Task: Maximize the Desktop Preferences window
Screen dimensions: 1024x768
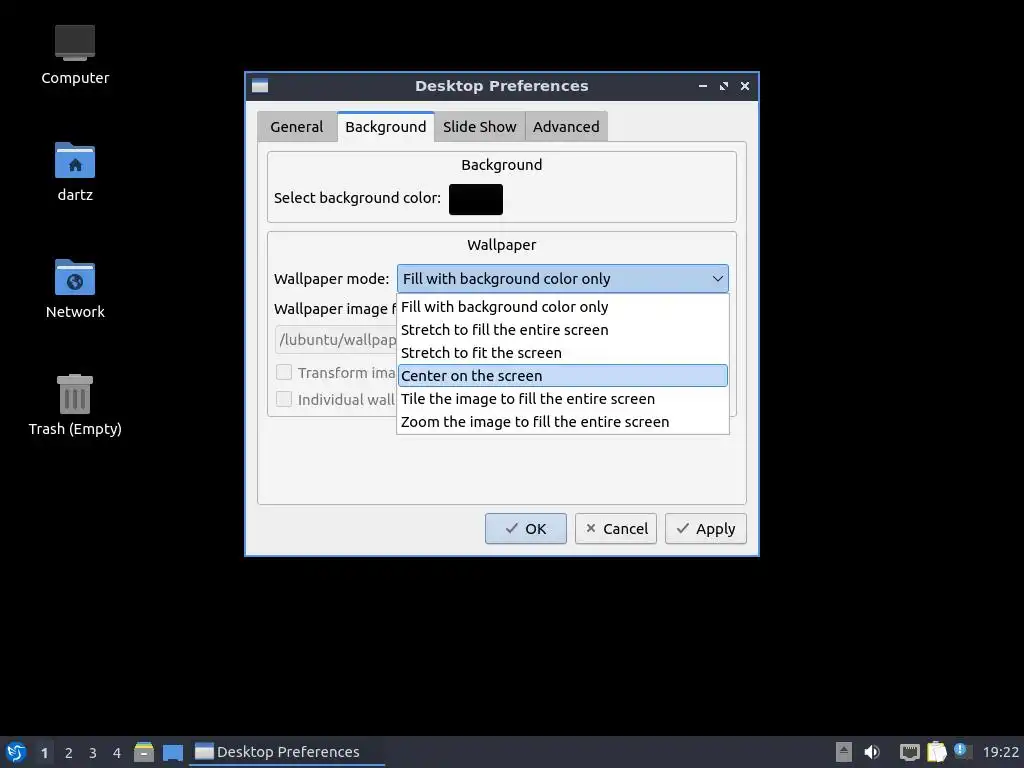Action: [724, 86]
